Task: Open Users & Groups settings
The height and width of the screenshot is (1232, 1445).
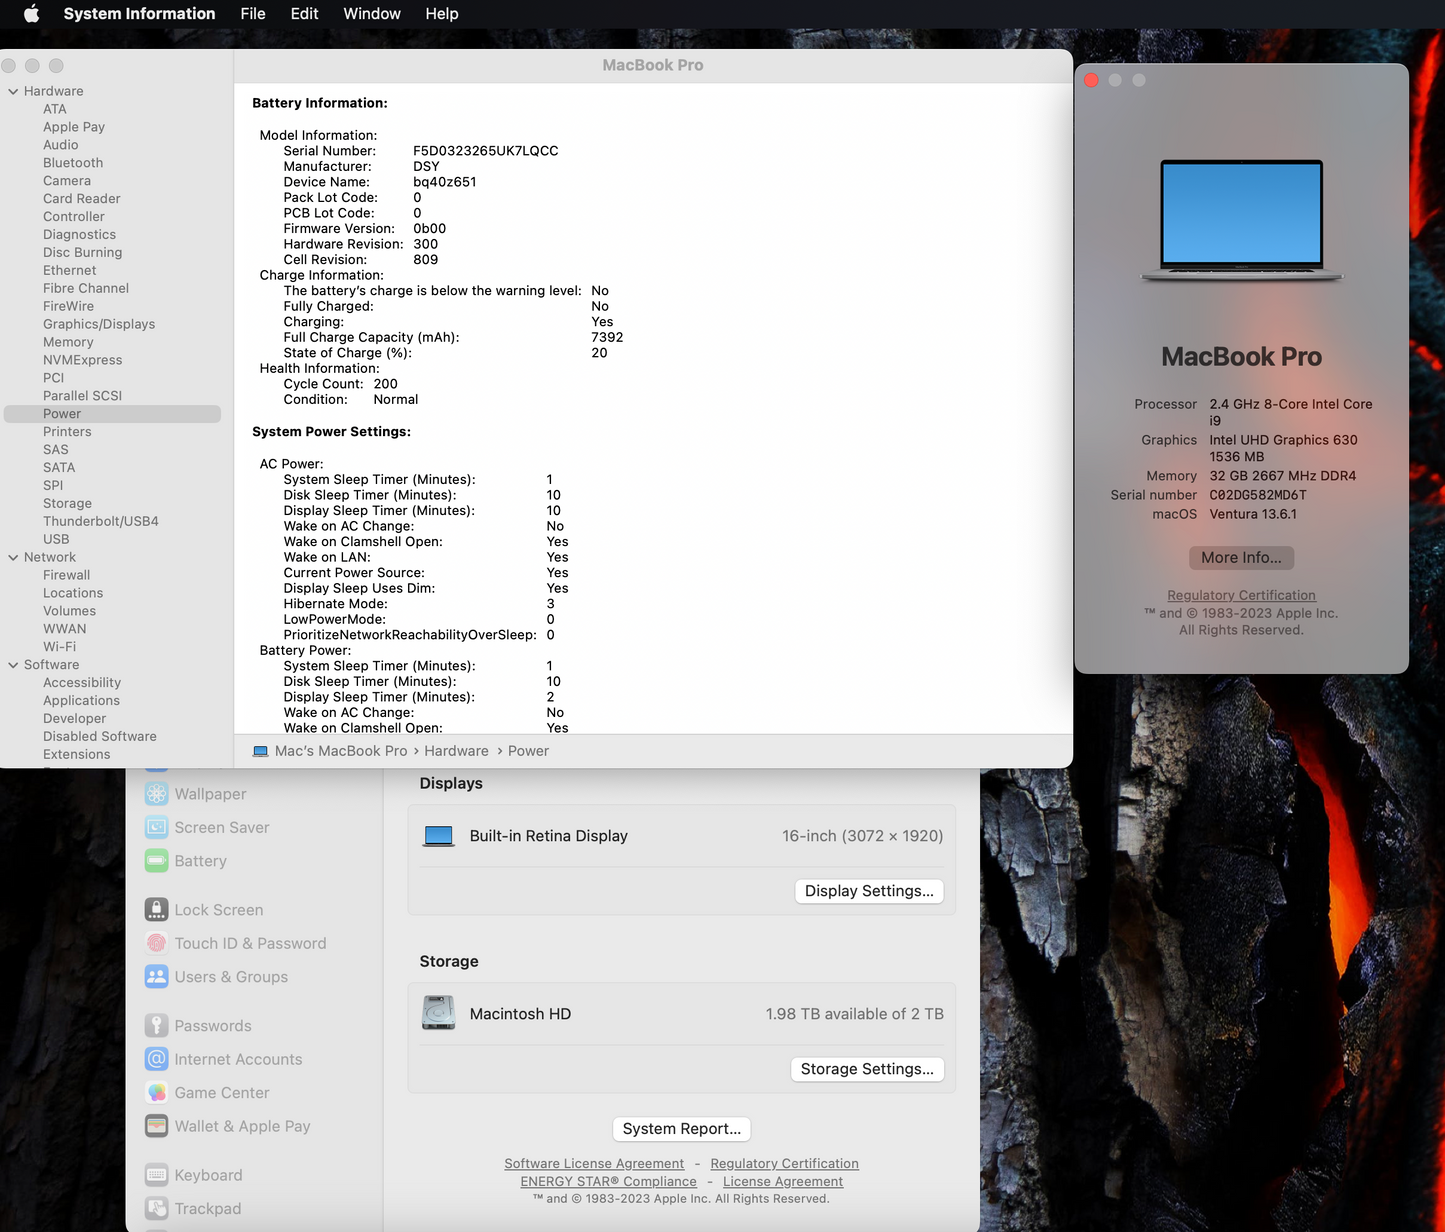Action: coord(230,977)
